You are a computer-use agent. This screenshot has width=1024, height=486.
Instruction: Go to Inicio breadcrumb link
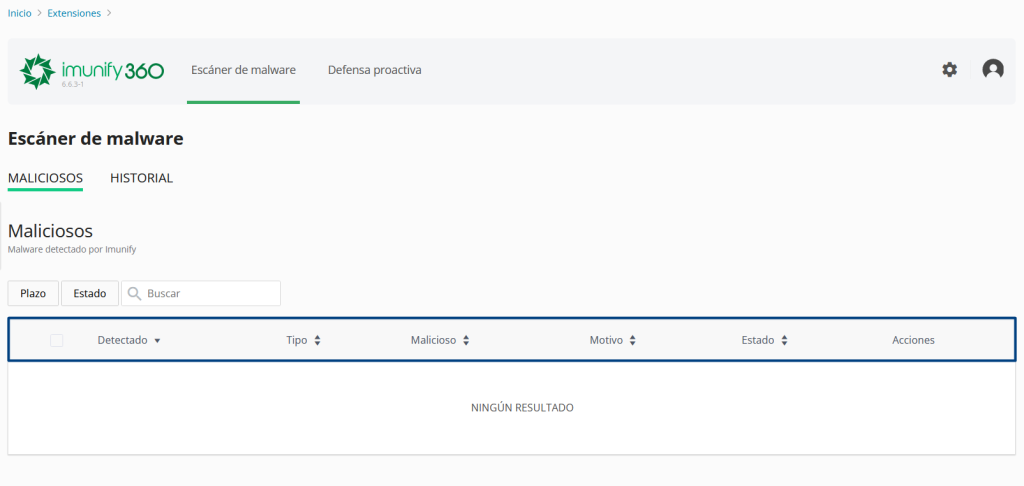[19, 13]
